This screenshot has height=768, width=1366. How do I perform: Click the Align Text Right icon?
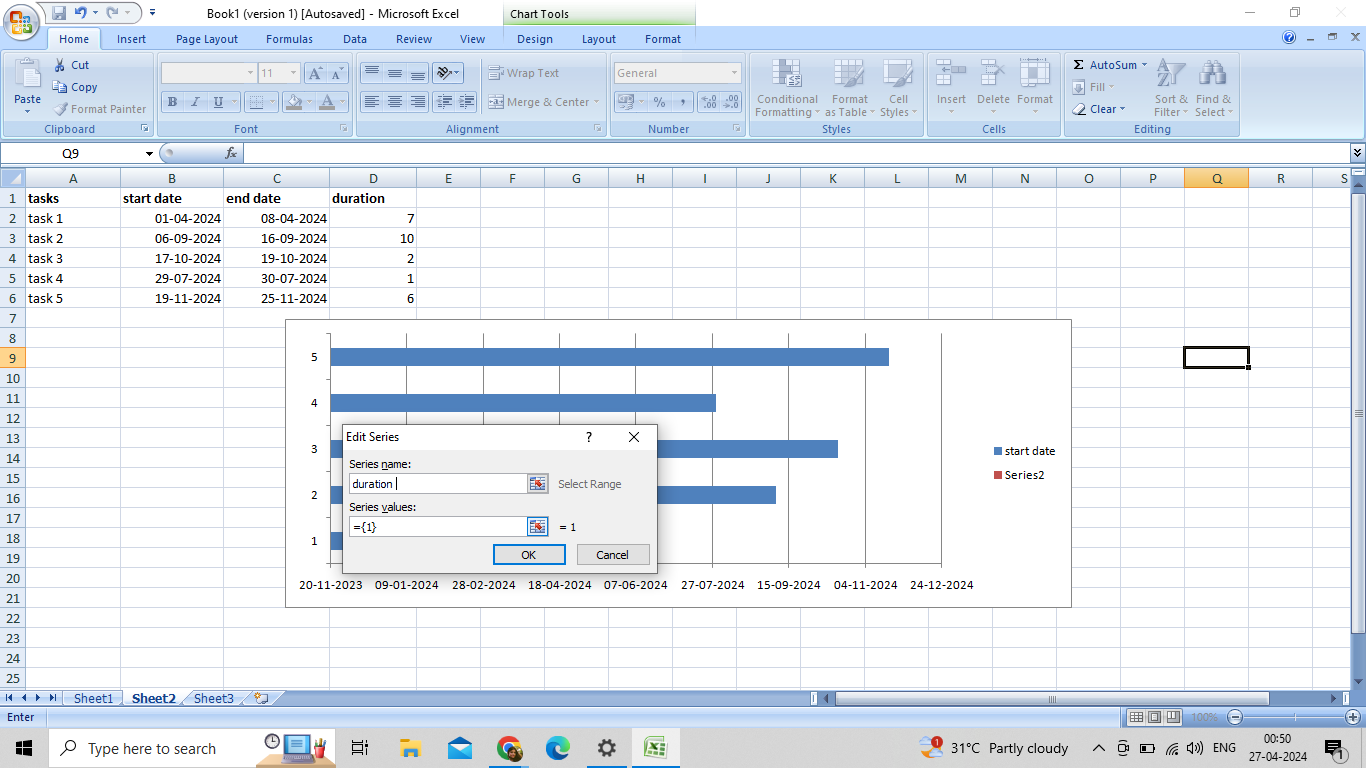(417, 102)
